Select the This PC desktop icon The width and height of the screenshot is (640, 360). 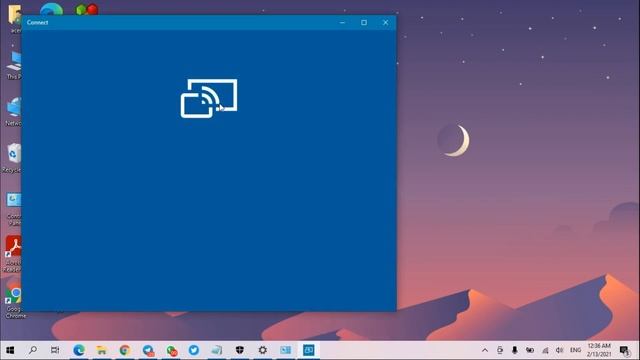click(14, 65)
